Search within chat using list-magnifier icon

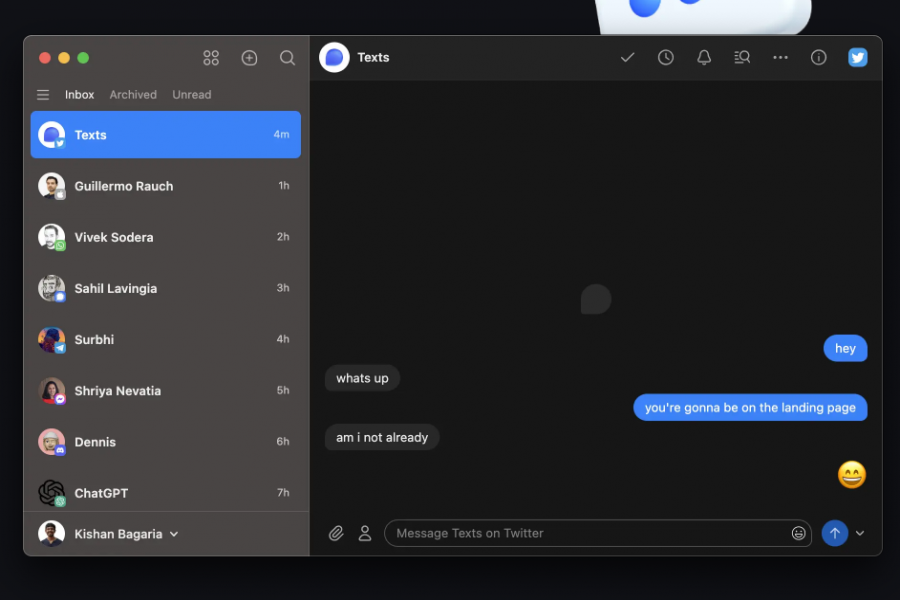[742, 57]
